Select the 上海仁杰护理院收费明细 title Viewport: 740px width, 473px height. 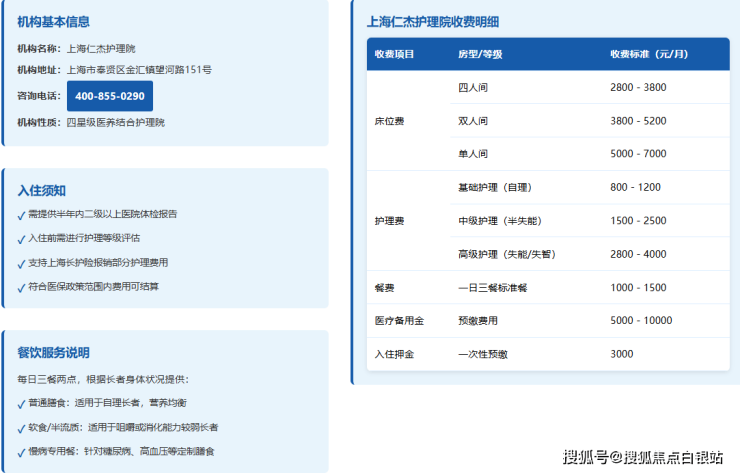(x=433, y=22)
